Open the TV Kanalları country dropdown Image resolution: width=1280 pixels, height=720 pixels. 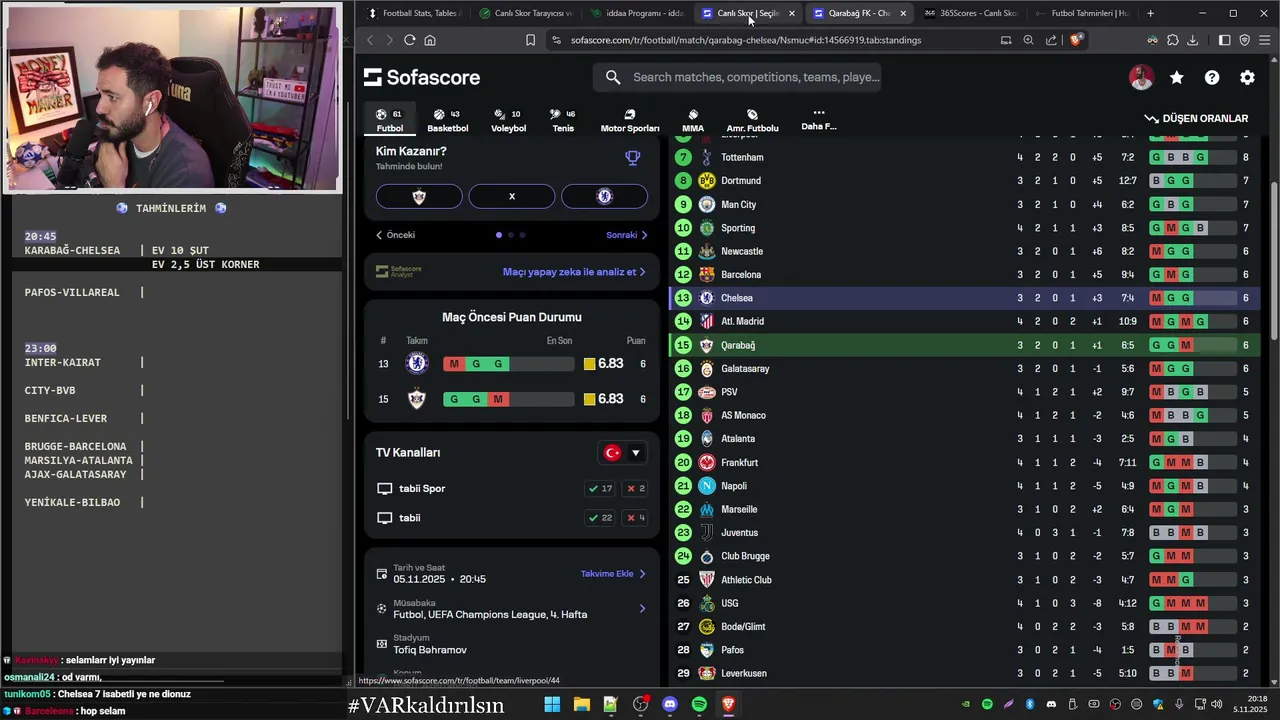[x=622, y=453]
